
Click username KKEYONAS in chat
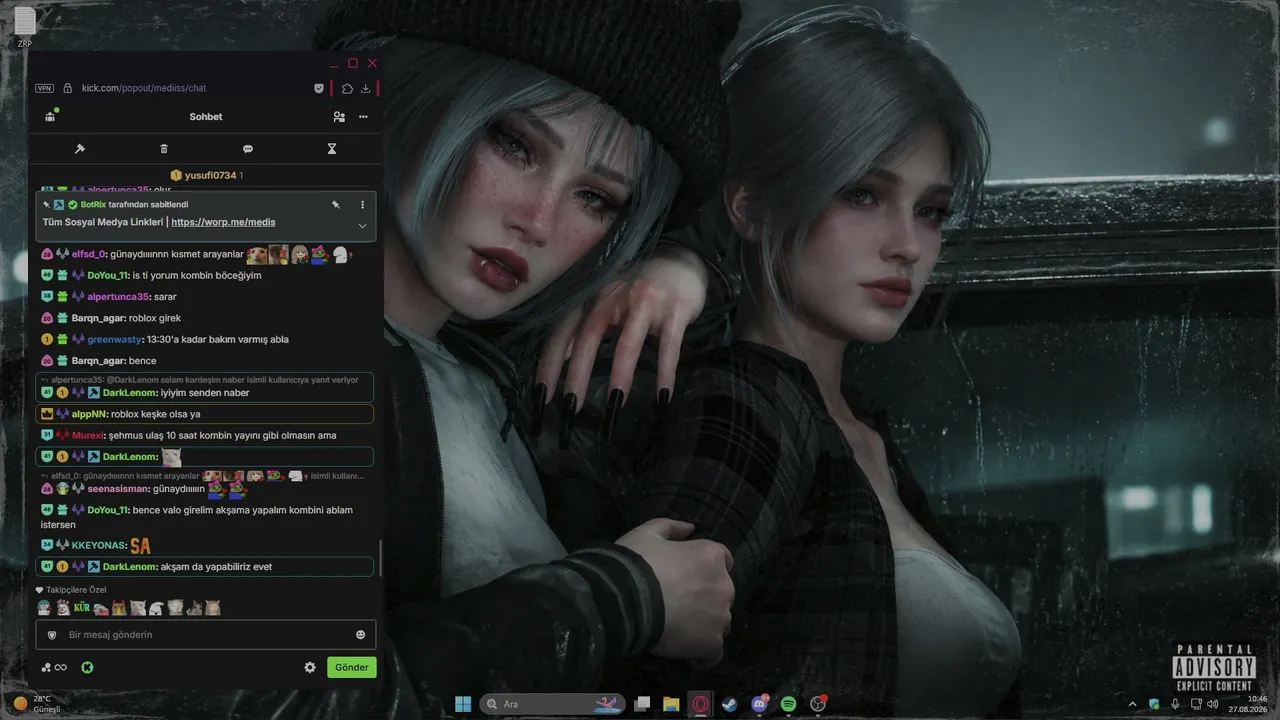coord(99,546)
